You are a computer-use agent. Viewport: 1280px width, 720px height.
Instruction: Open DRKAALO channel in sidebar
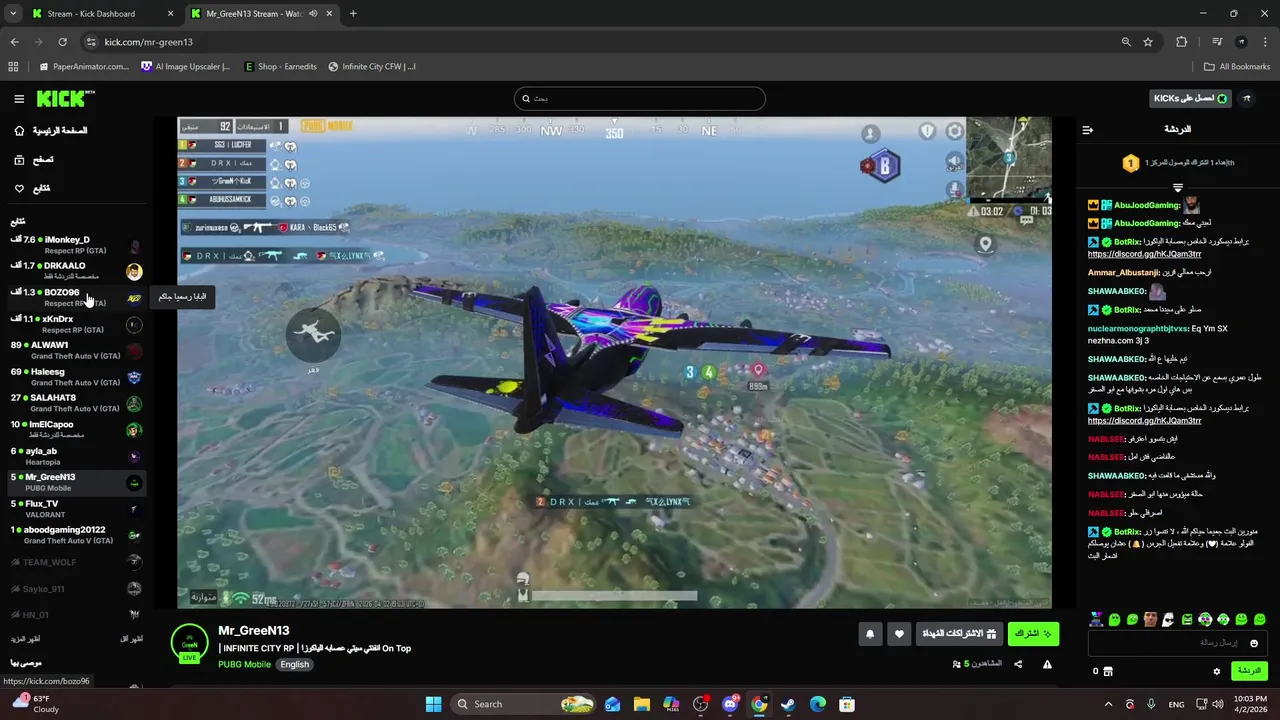[75, 271]
